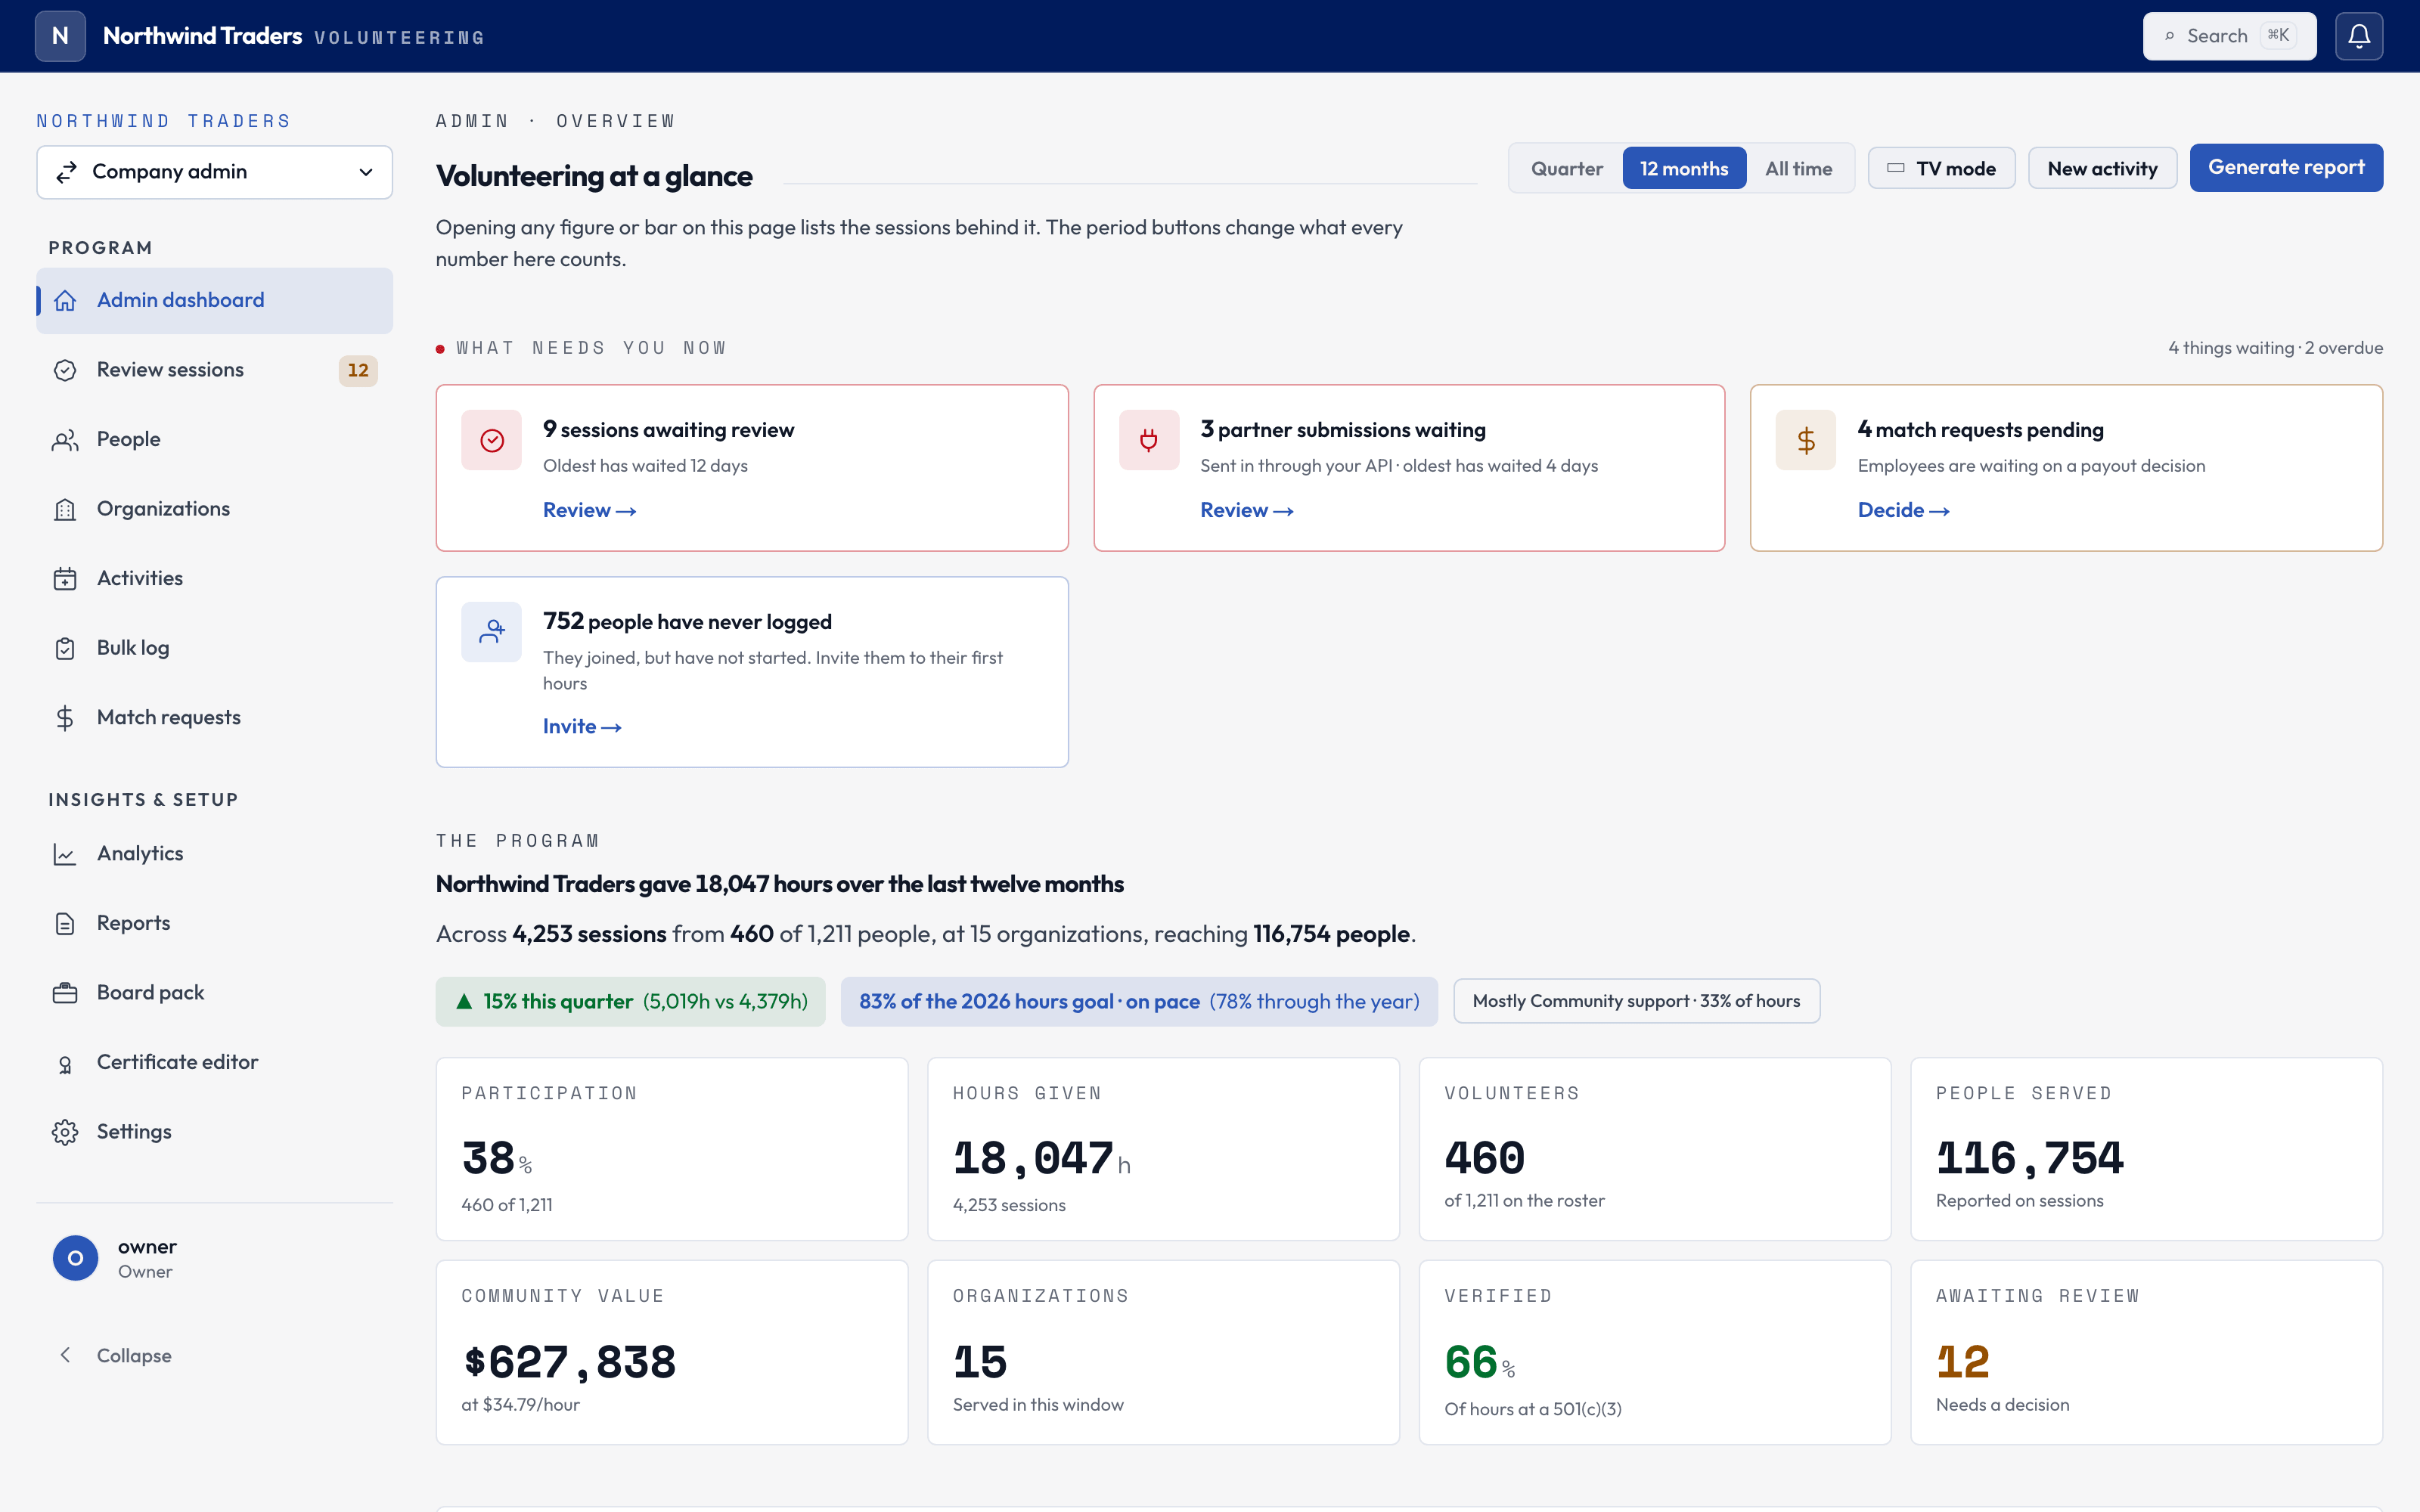This screenshot has width=2420, height=1512.
Task: Click the Northwind Traders N logo
Action: coord(60,36)
